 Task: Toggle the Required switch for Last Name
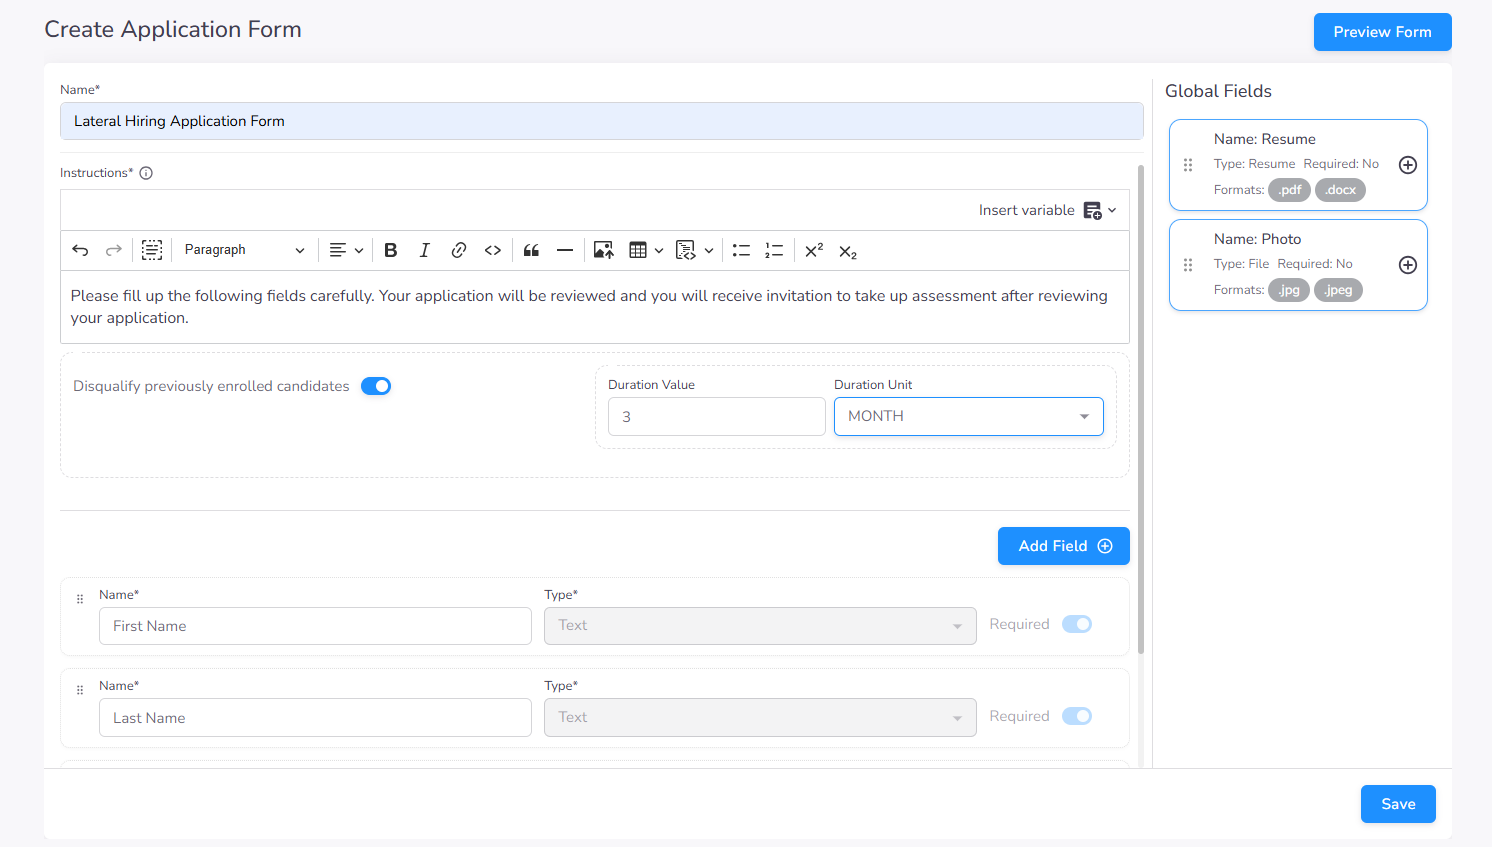[x=1076, y=716]
